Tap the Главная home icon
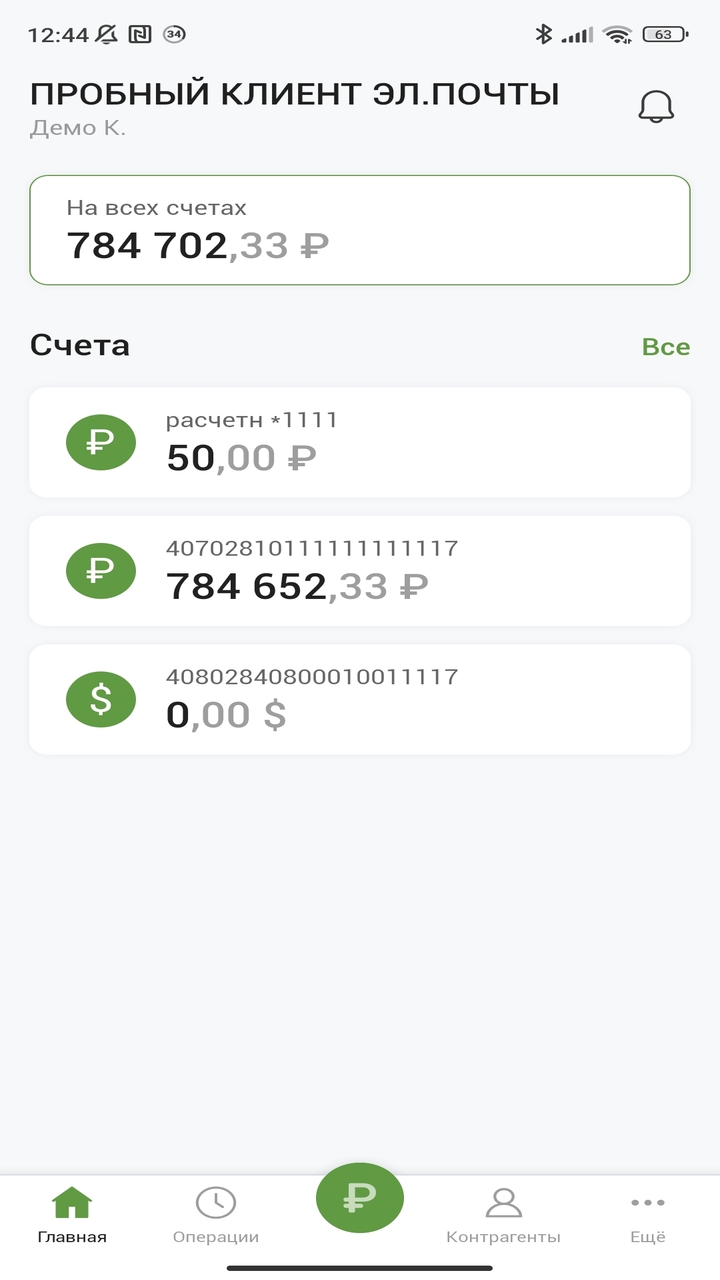This screenshot has width=720, height=1280. point(72,1202)
